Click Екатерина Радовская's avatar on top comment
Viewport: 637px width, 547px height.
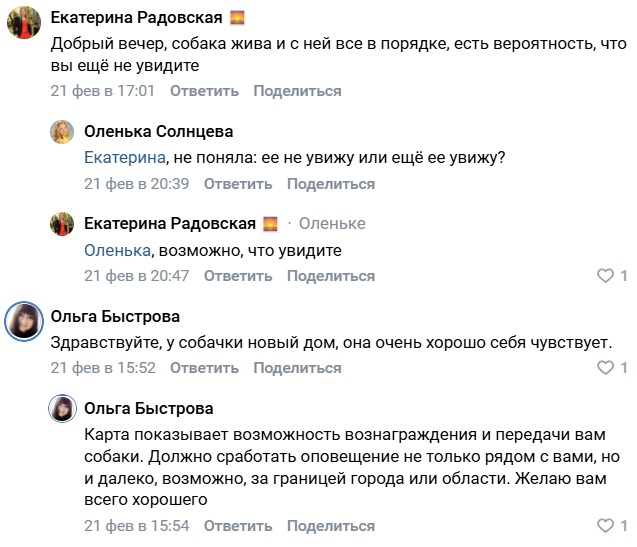(23, 22)
